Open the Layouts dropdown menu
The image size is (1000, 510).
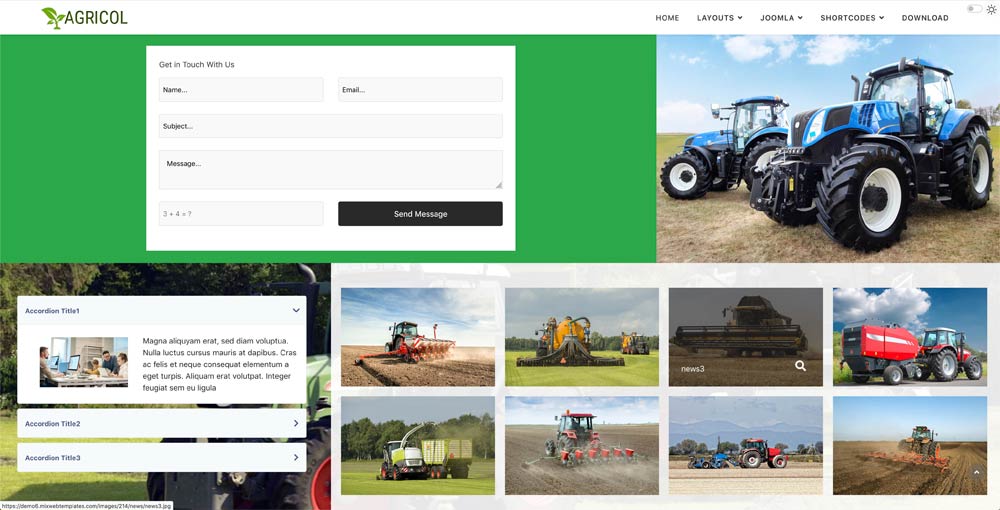(719, 18)
